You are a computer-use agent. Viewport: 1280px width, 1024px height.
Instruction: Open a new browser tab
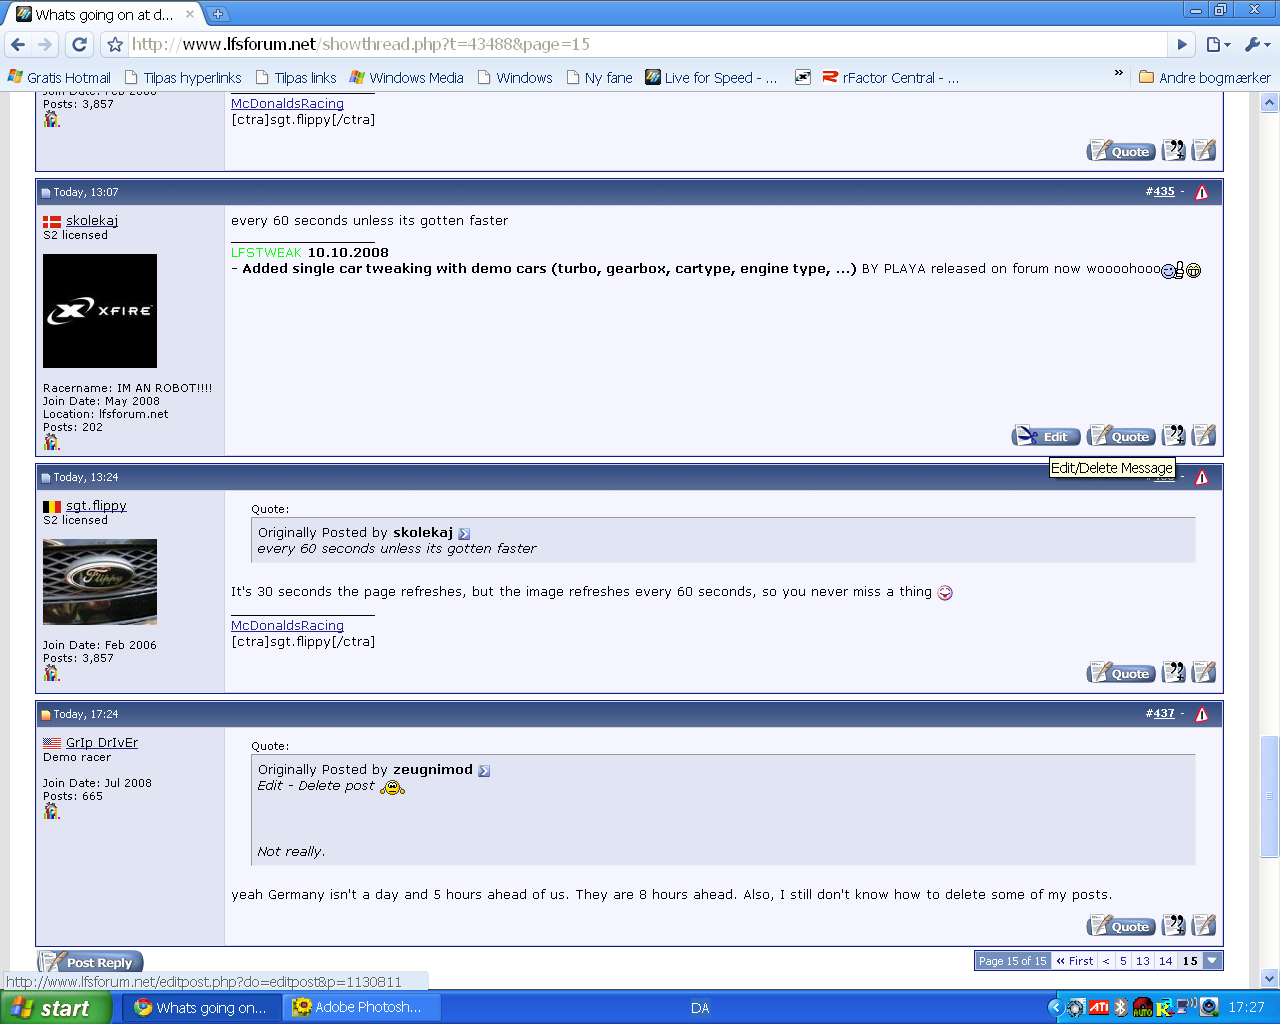218,14
